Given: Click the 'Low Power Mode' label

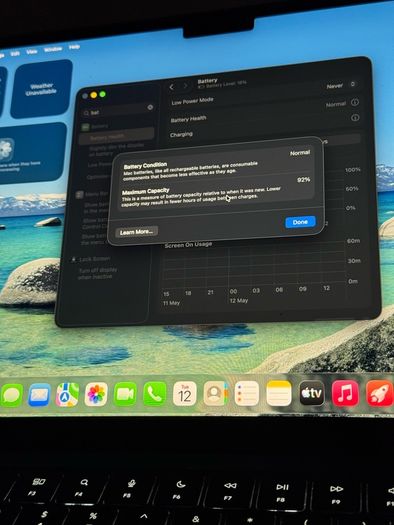Looking at the screenshot, I should pyautogui.click(x=192, y=101).
